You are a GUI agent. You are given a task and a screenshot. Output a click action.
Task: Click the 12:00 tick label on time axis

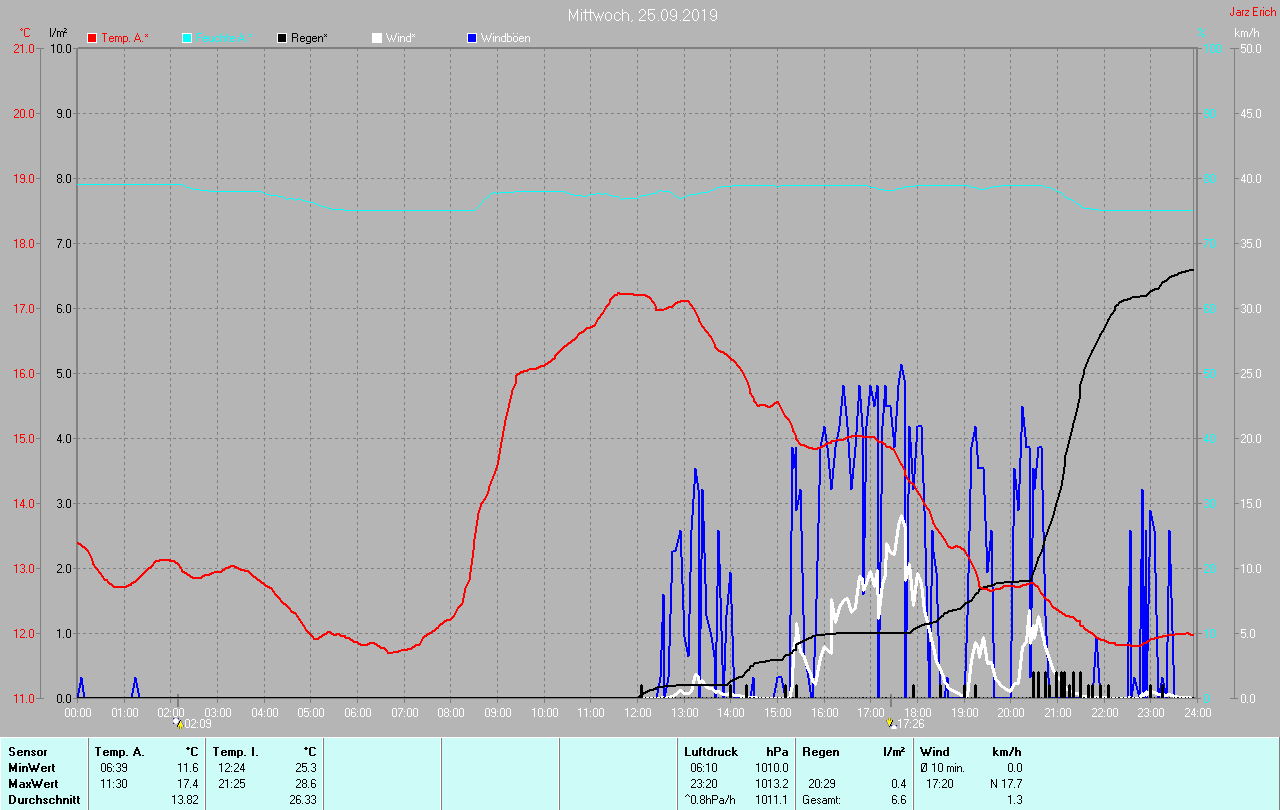tap(637, 713)
